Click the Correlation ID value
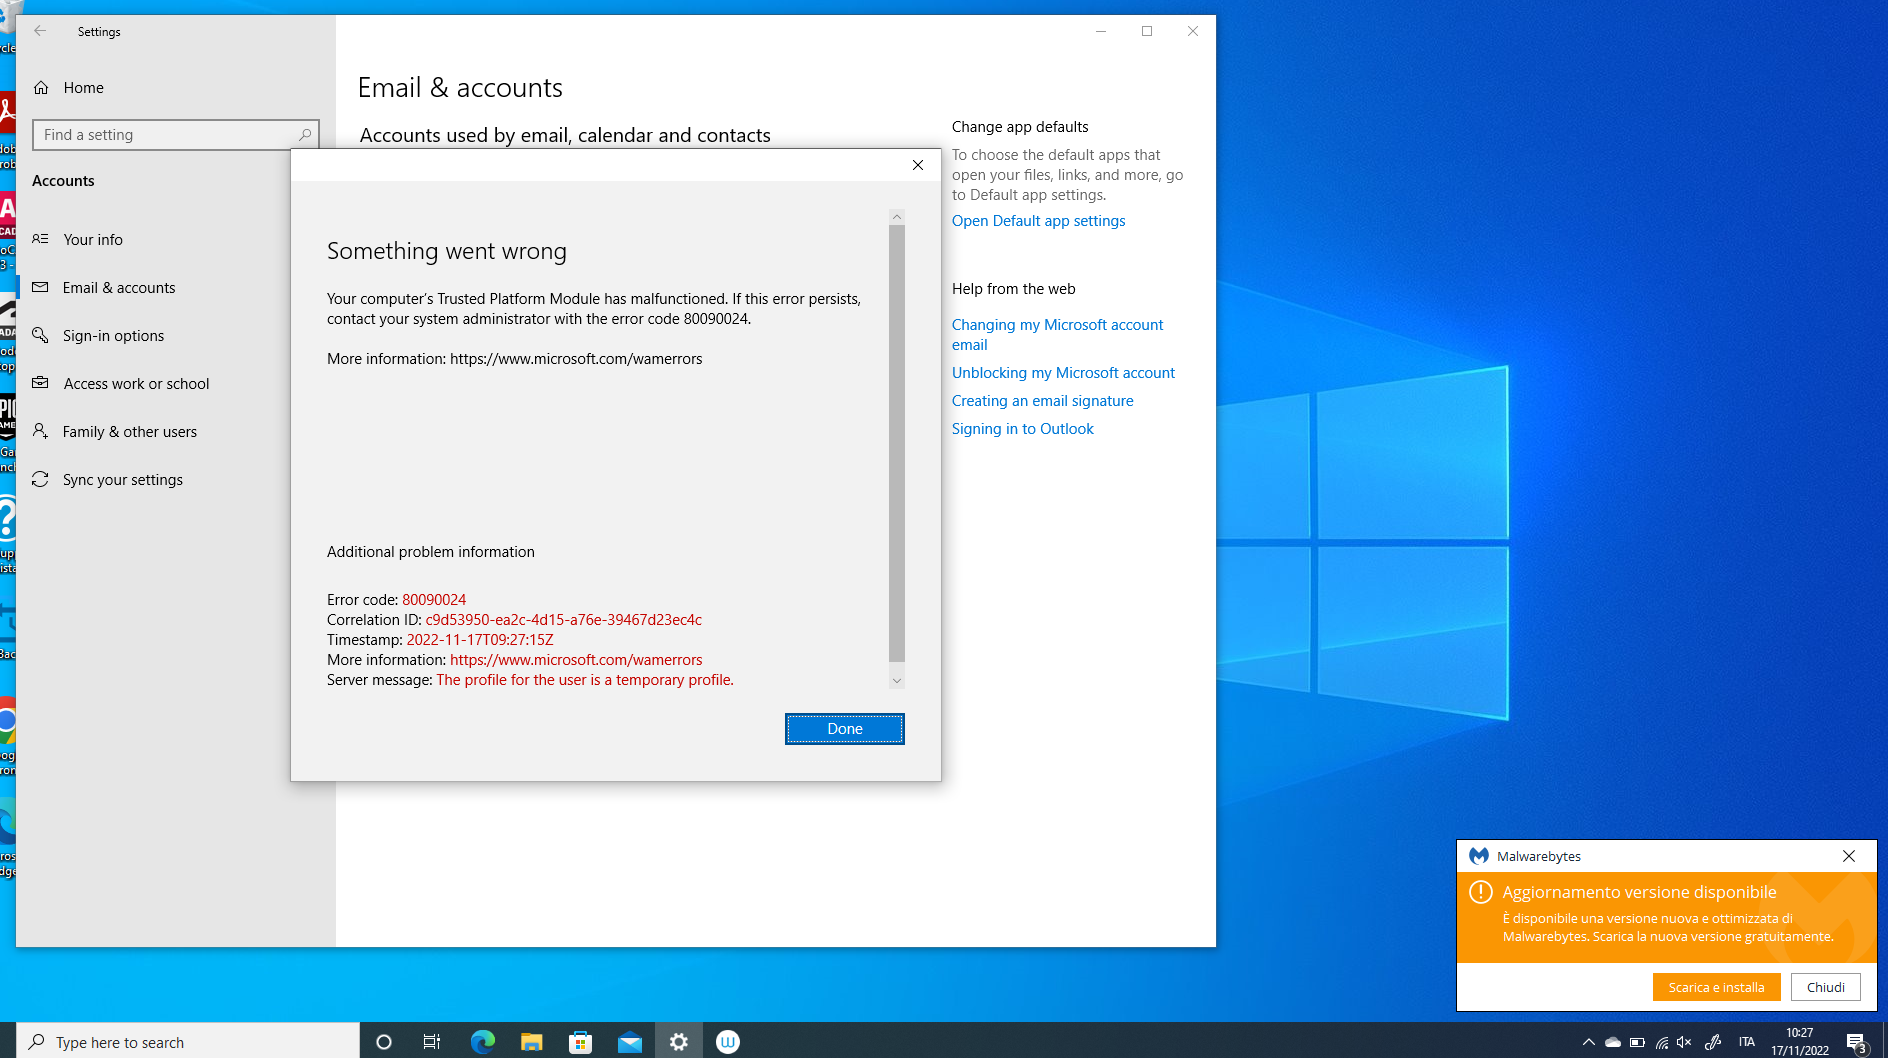 click(x=564, y=620)
